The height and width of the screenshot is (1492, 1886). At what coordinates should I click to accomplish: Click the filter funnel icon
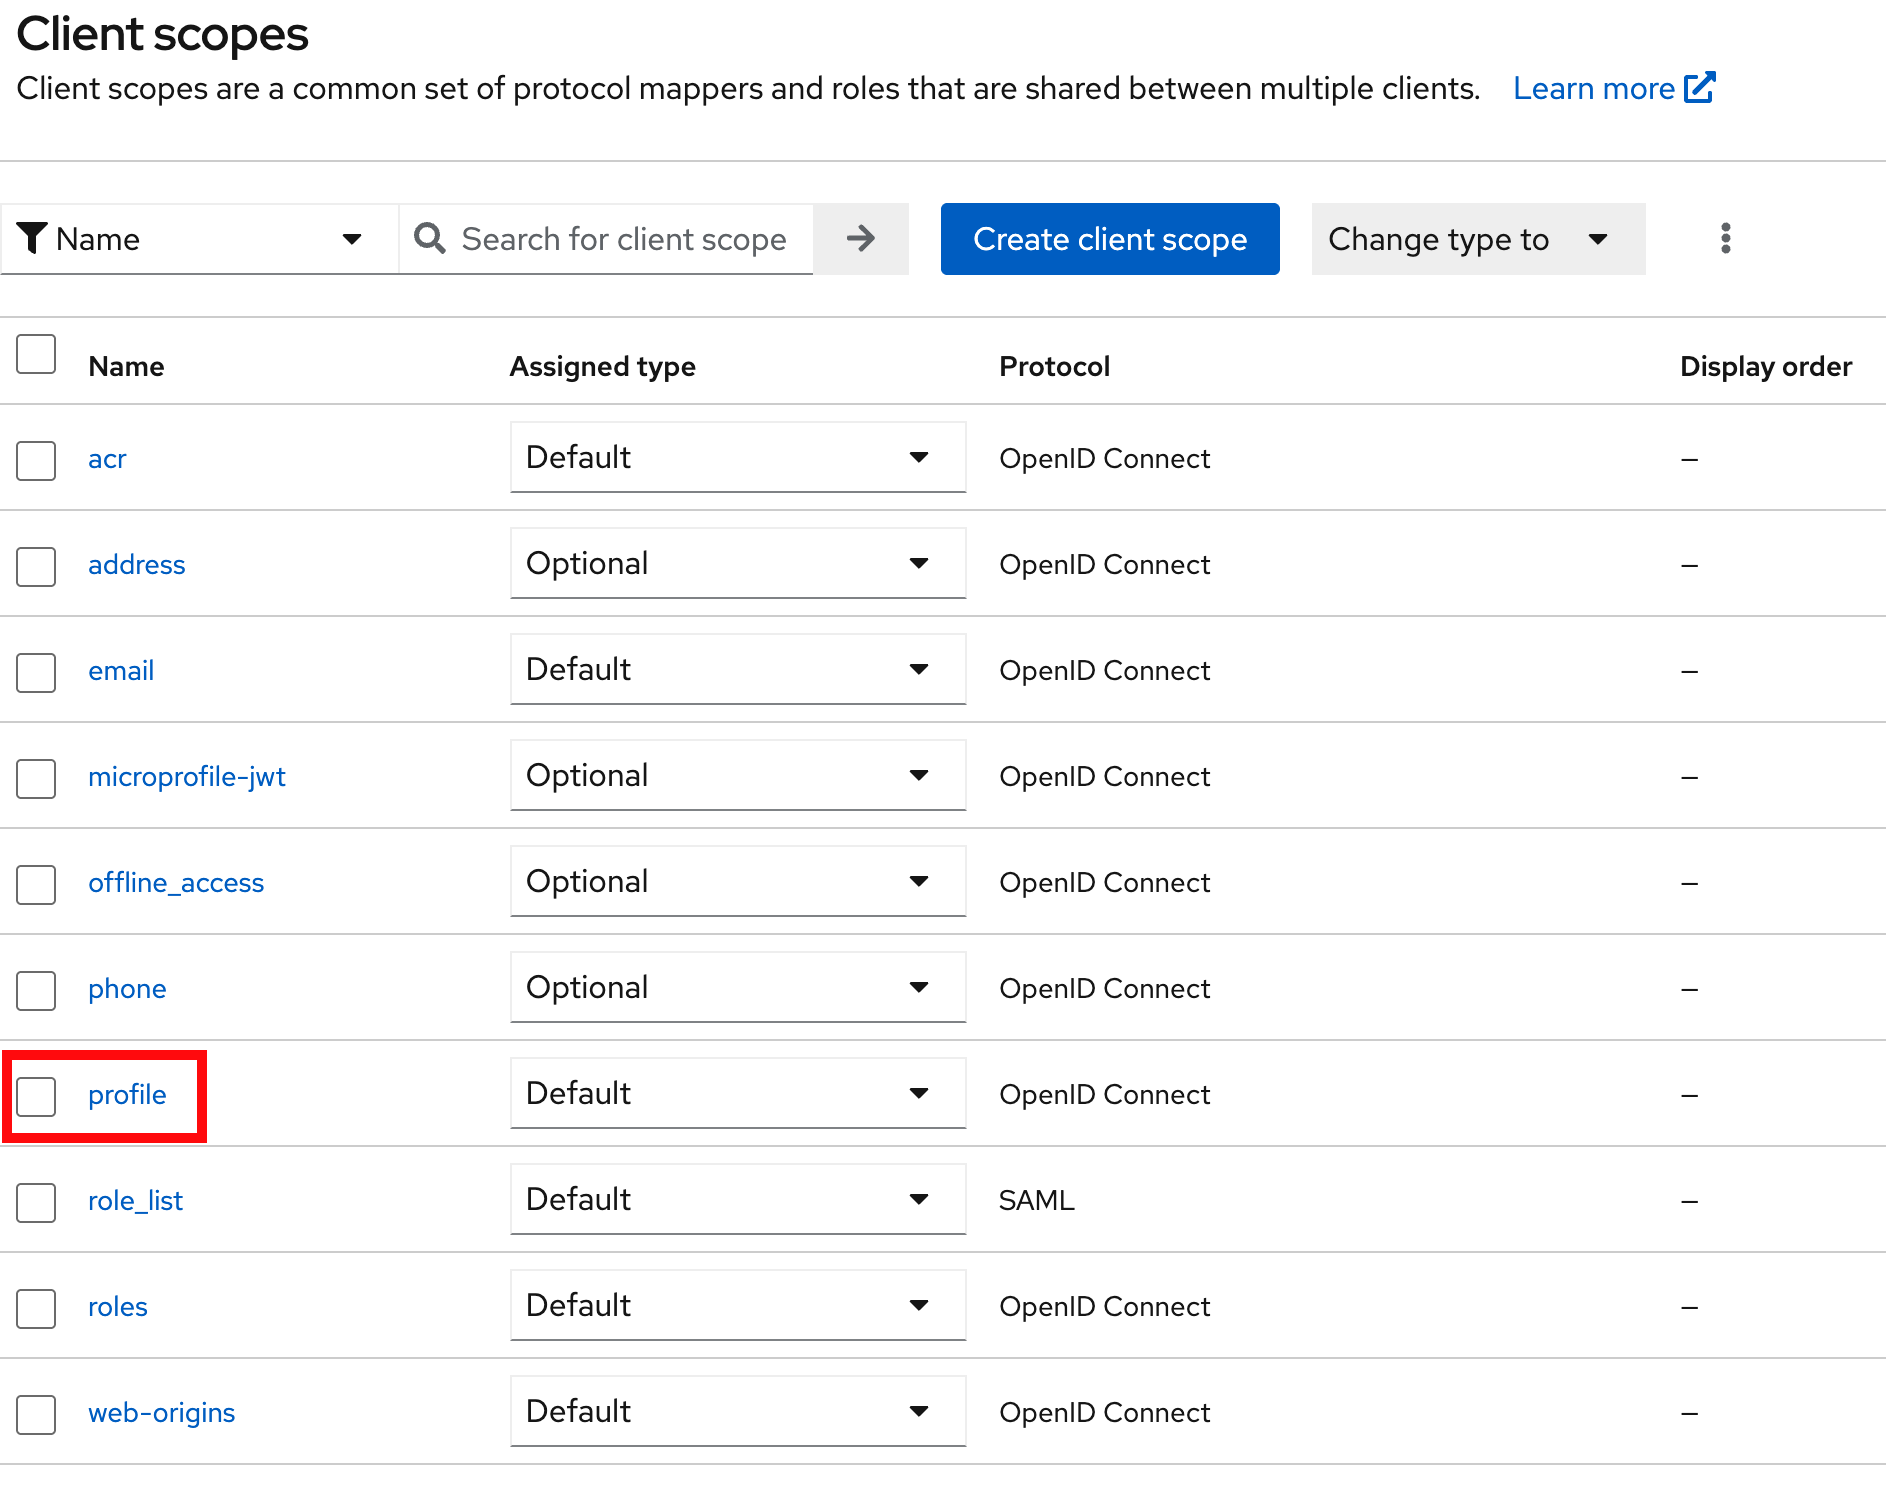click(x=32, y=239)
